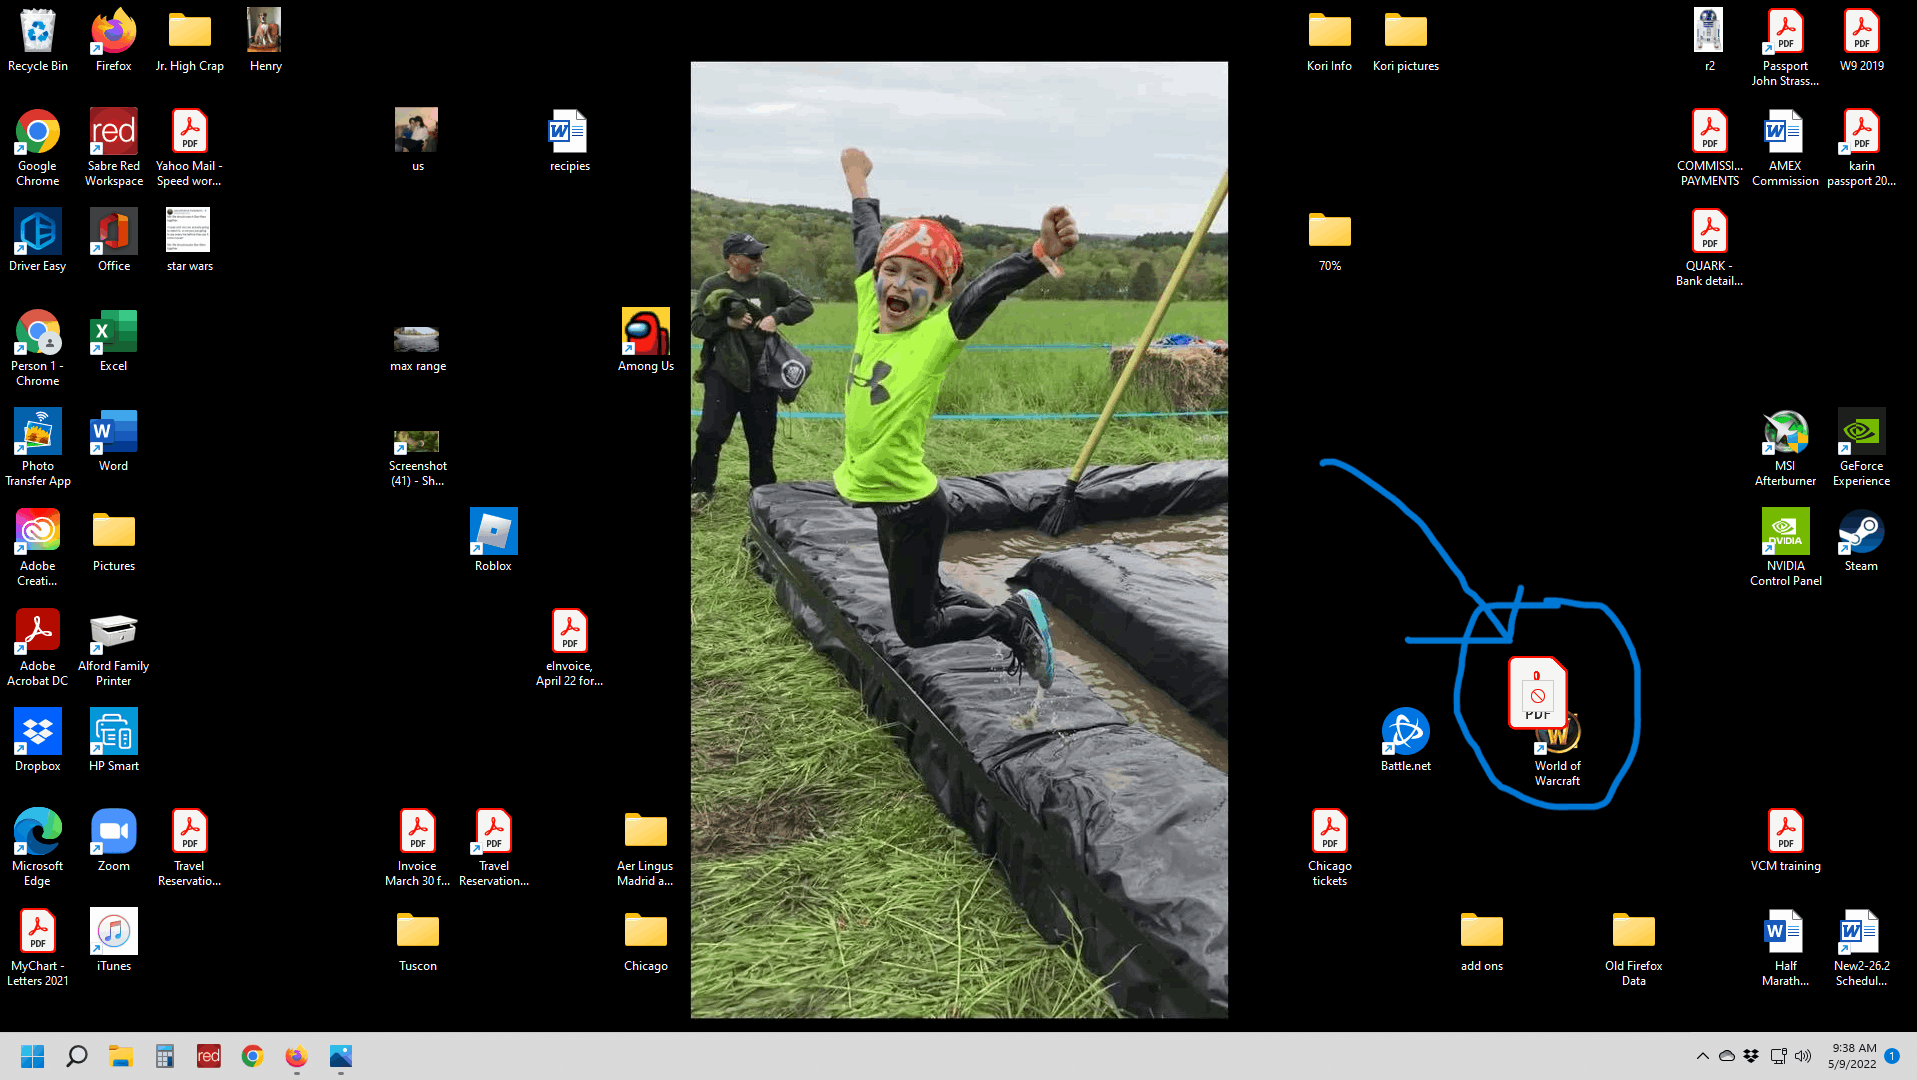
Task: Open Word desktop shortcut
Action: 114,440
